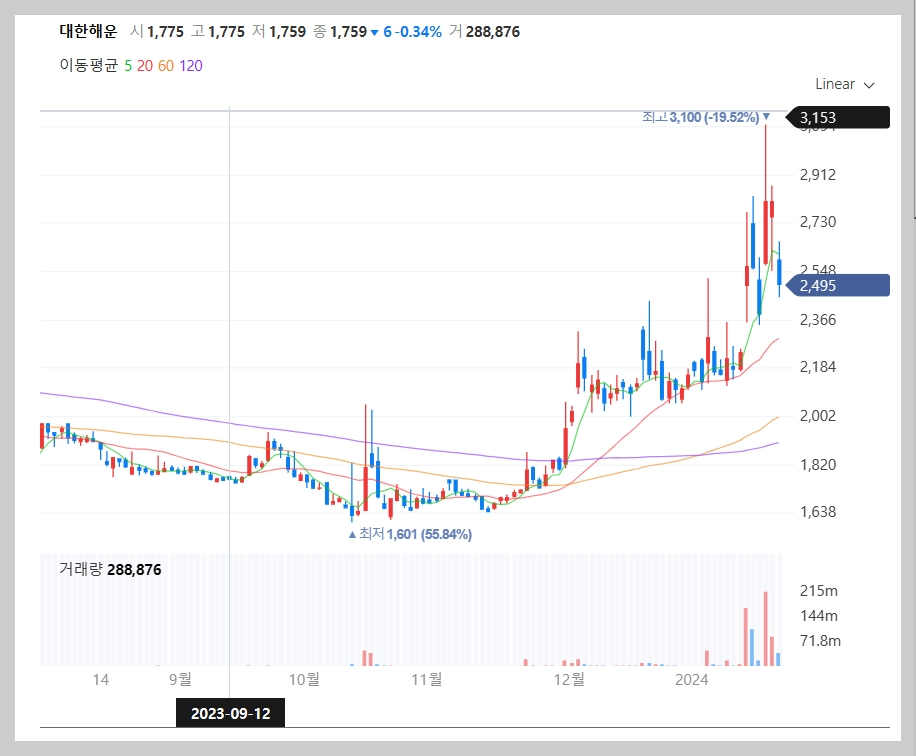Click the 12월 axis label

point(569,679)
